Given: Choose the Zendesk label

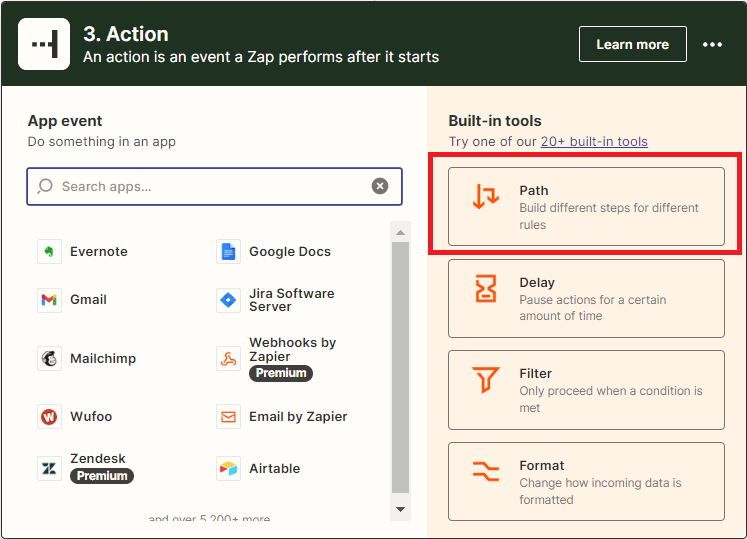Looking at the screenshot, I should (x=98, y=458).
